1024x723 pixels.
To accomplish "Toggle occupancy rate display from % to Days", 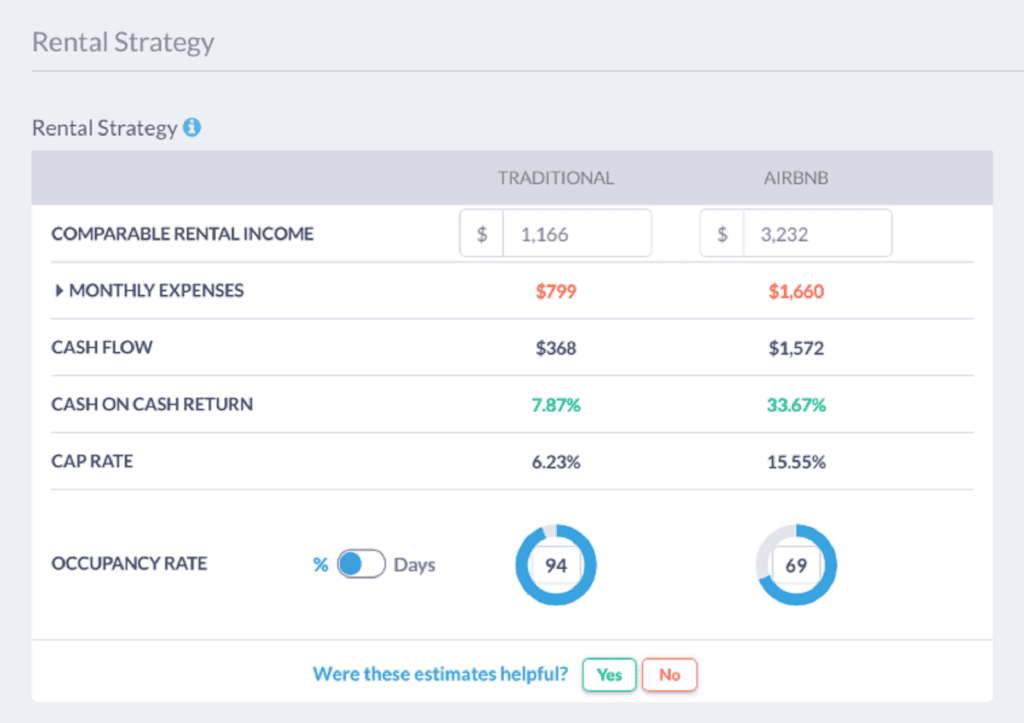I will 362,564.
